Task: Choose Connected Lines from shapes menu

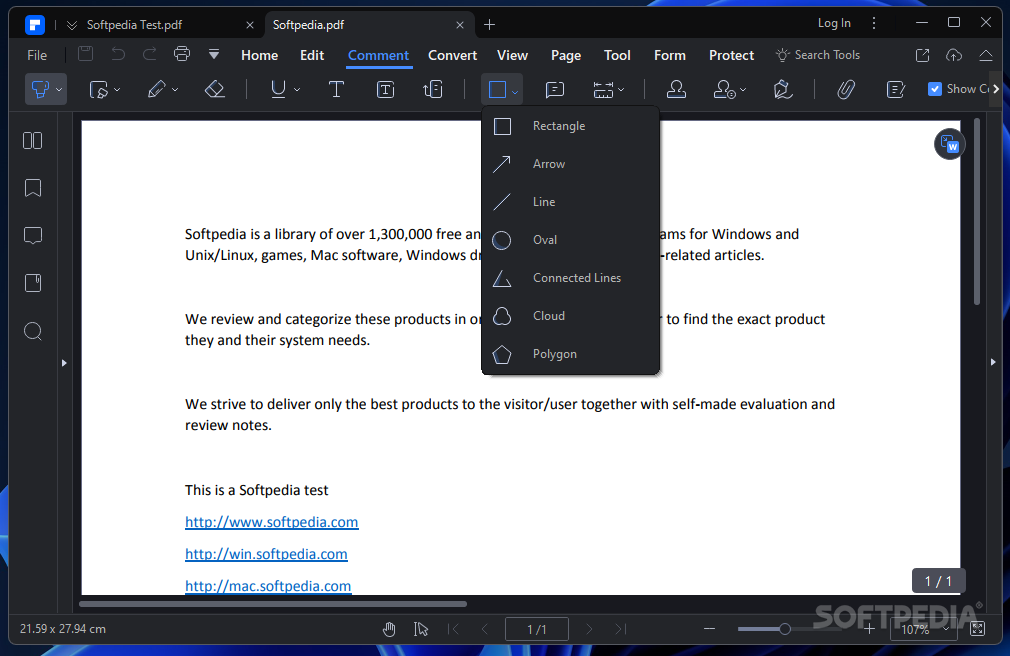Action: (571, 278)
